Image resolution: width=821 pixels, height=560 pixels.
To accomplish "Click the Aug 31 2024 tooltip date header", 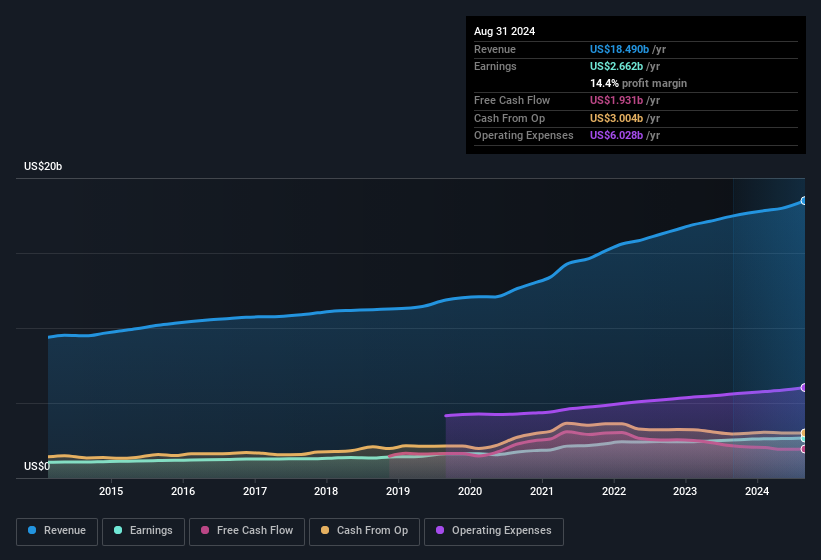I will 504,31.
